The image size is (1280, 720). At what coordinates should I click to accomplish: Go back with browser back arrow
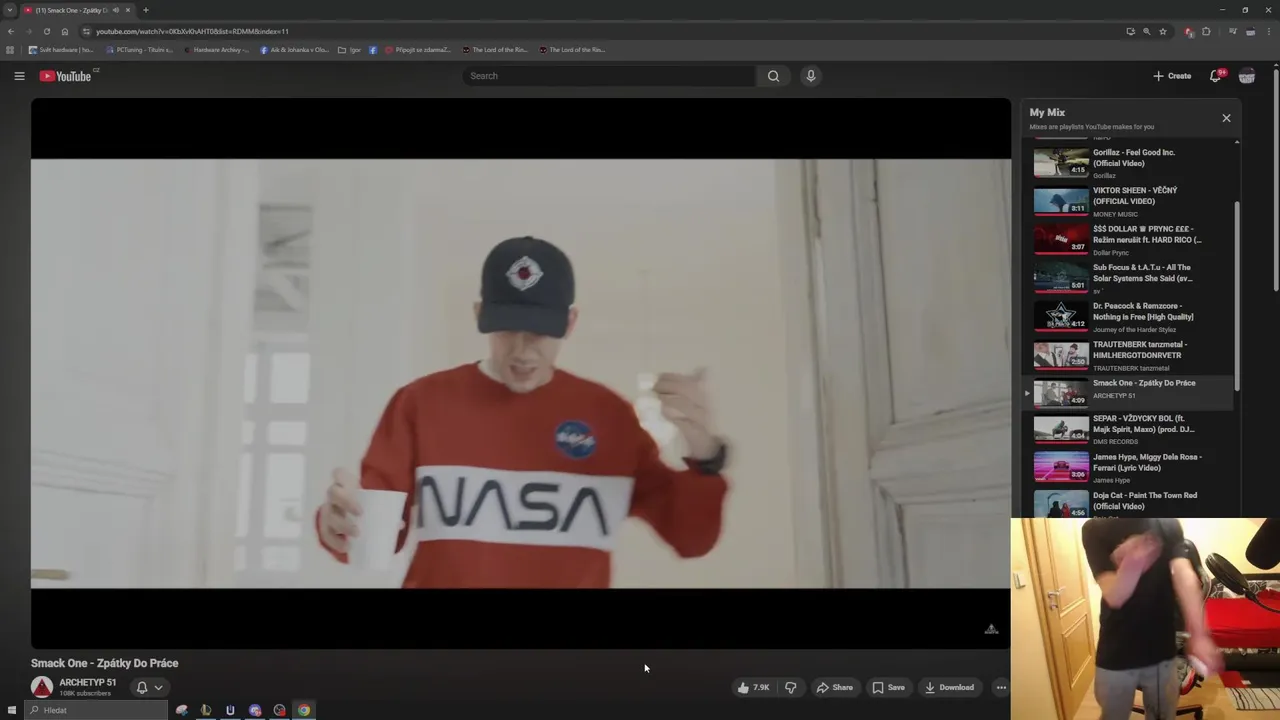click(11, 31)
